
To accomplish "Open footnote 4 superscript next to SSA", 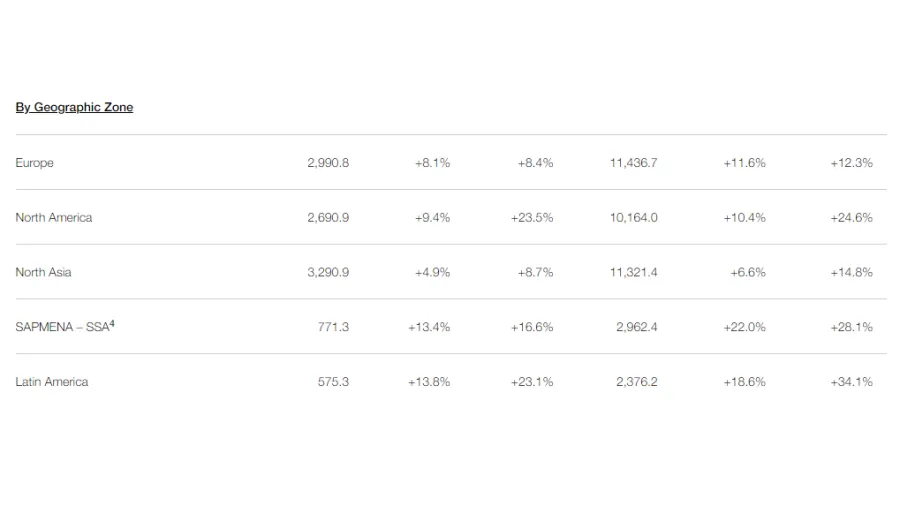I will pos(112,324).
